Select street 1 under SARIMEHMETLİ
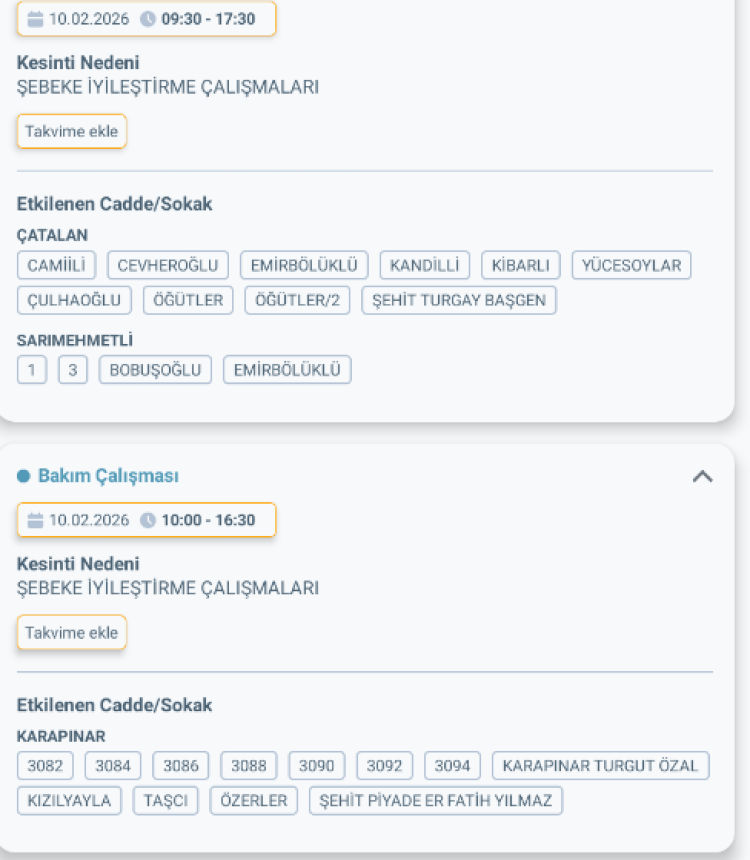This screenshot has width=750, height=860. [31, 368]
